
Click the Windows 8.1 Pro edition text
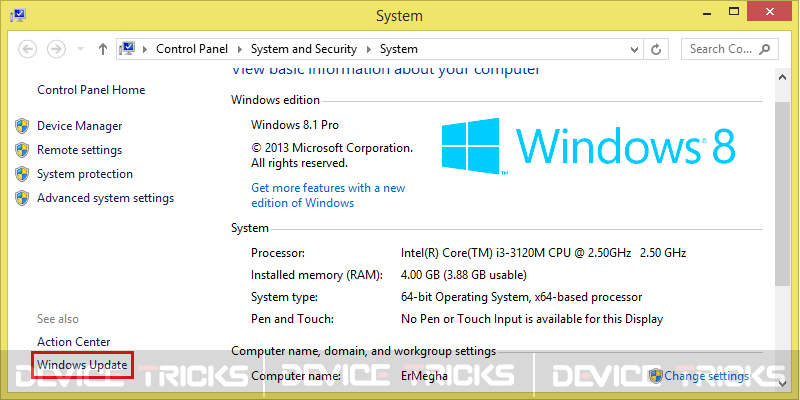point(295,125)
